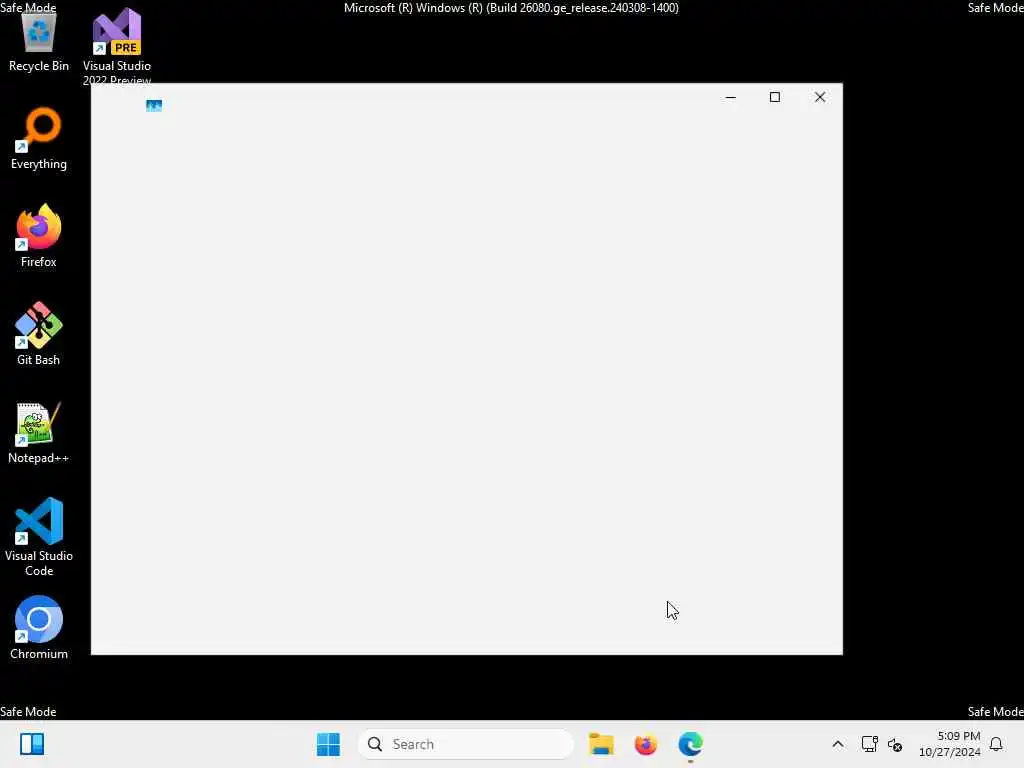Select the Everything search shortcut
This screenshot has width=1024, height=768.
click(39, 139)
